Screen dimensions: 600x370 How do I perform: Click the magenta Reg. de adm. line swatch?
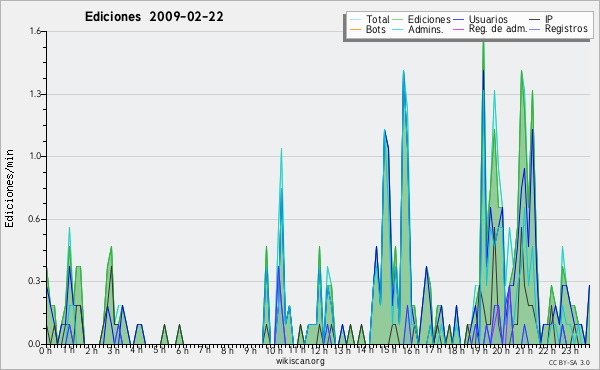pyautogui.click(x=458, y=29)
